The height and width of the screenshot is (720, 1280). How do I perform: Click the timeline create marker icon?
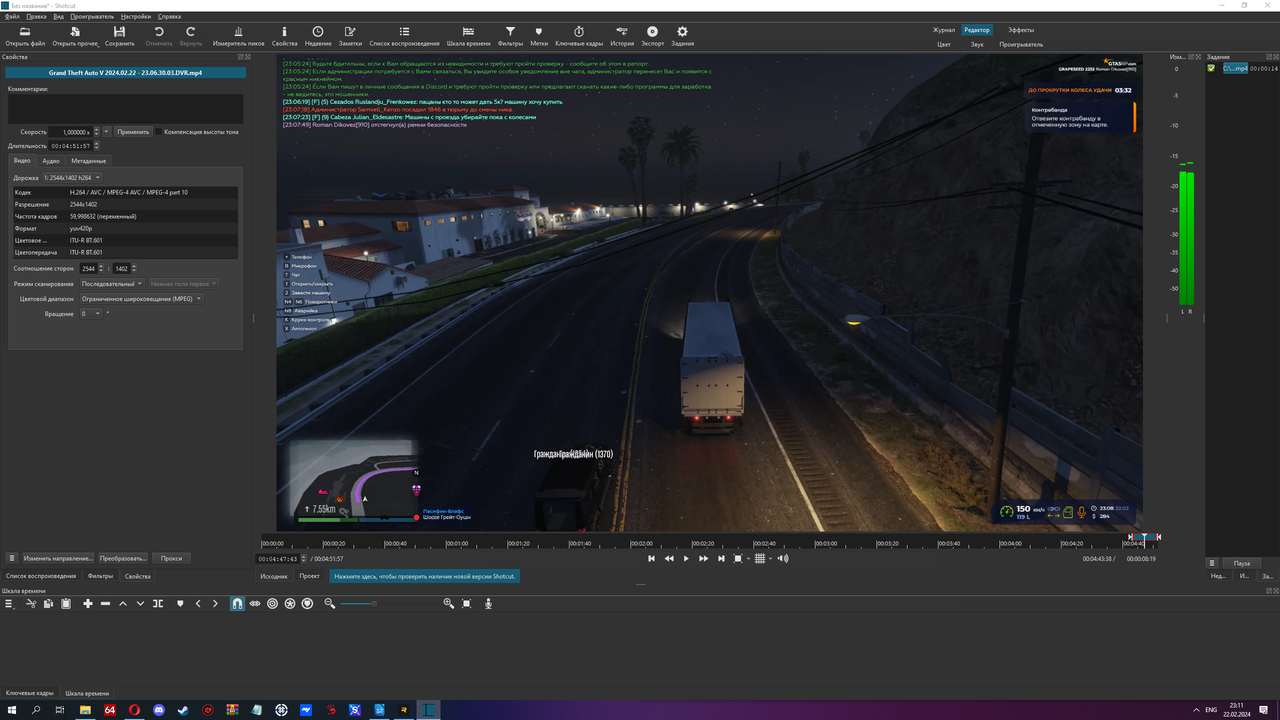180,604
